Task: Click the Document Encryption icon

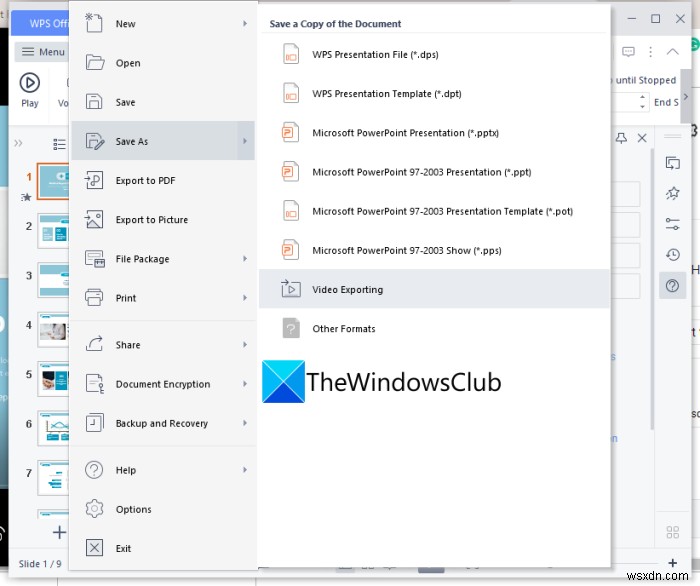Action: click(95, 384)
